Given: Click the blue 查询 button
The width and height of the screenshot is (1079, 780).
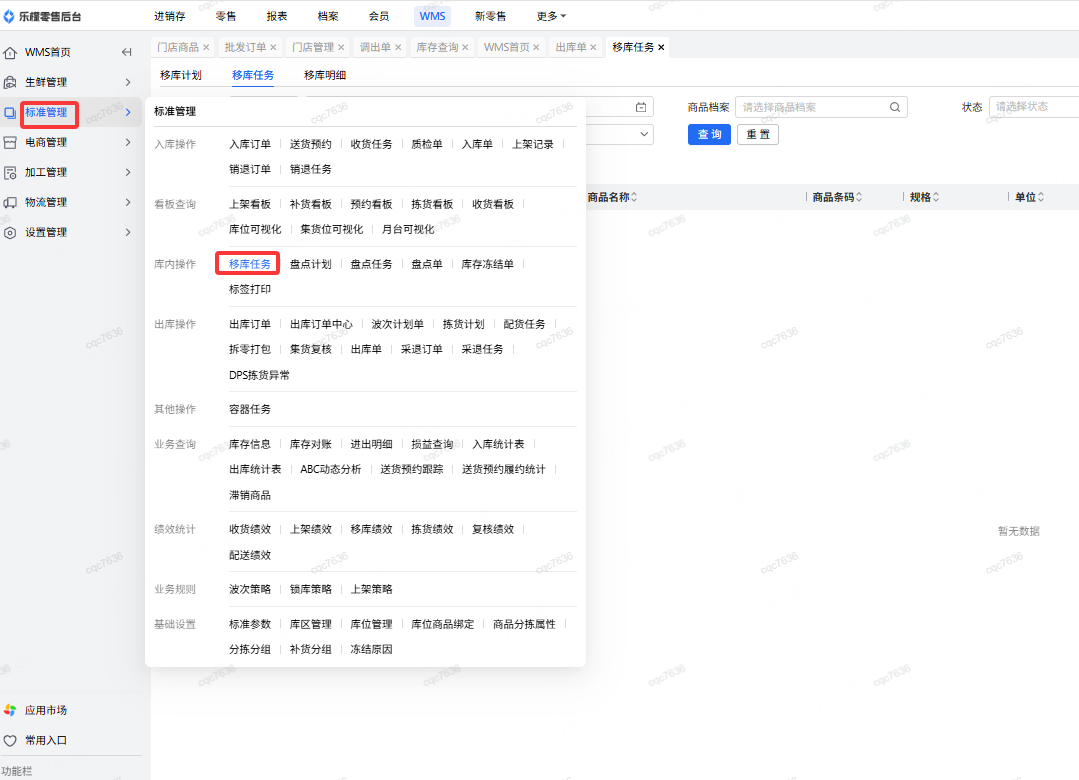Looking at the screenshot, I should (709, 135).
